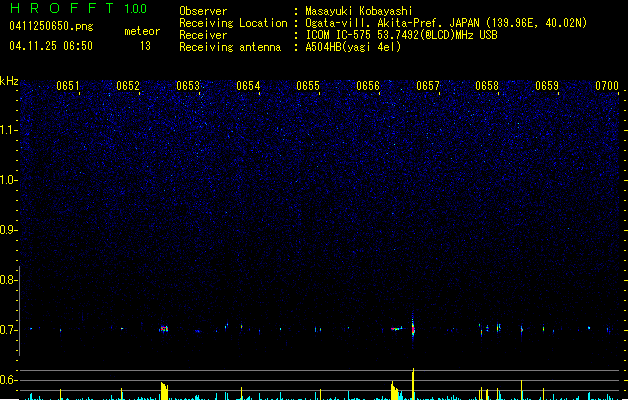
Task: Click the Receiving Location label
Action: [x=233, y=23]
